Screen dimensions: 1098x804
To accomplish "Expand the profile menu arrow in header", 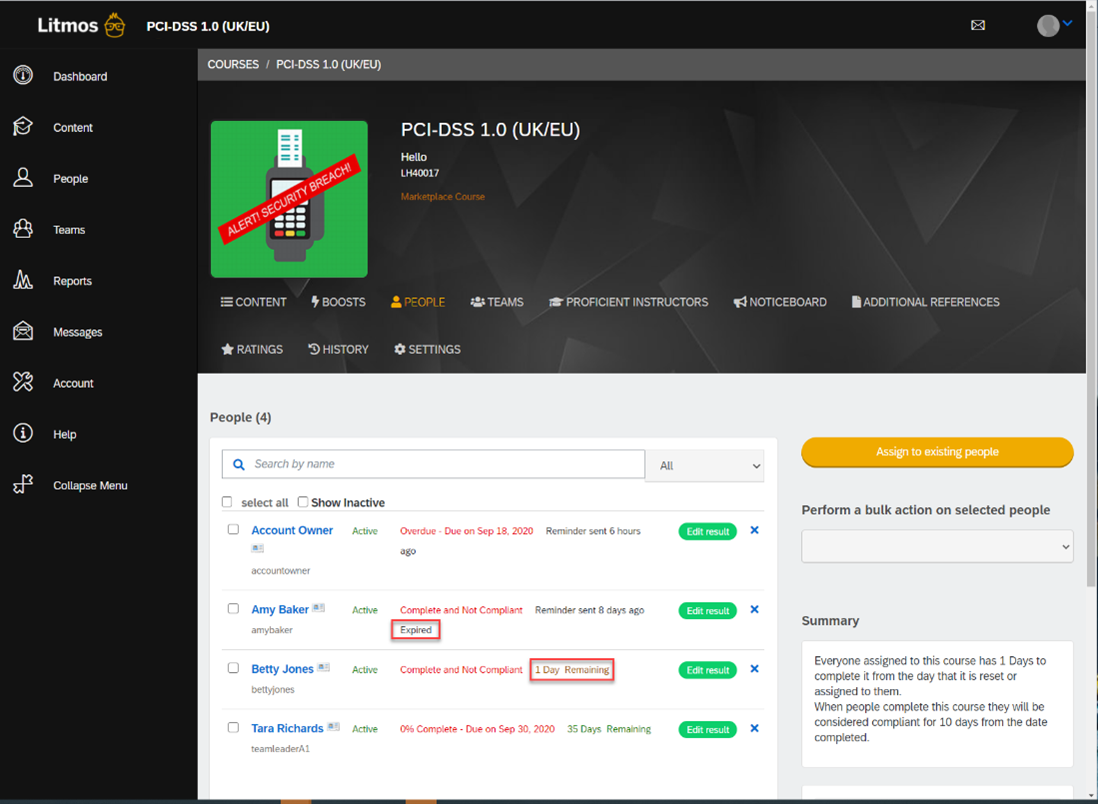I will click(1067, 23).
